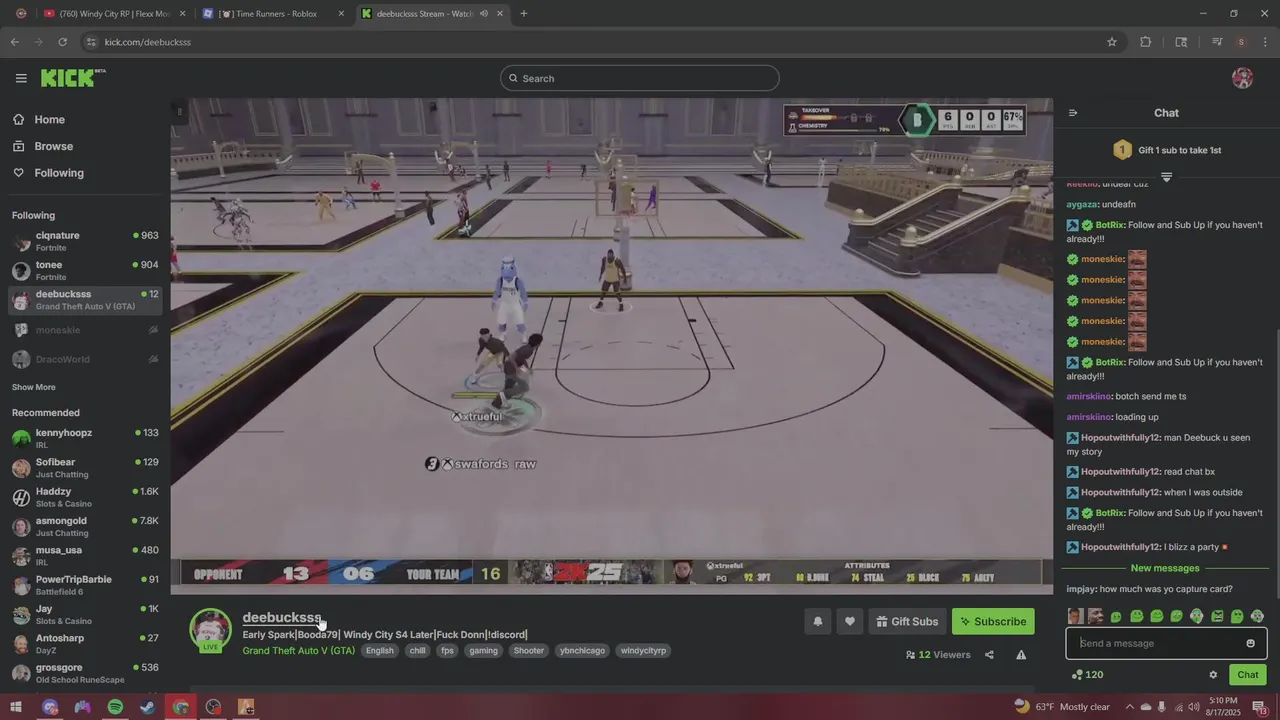Open the user profile avatar menu
The width and height of the screenshot is (1280, 720).
coord(1242,78)
